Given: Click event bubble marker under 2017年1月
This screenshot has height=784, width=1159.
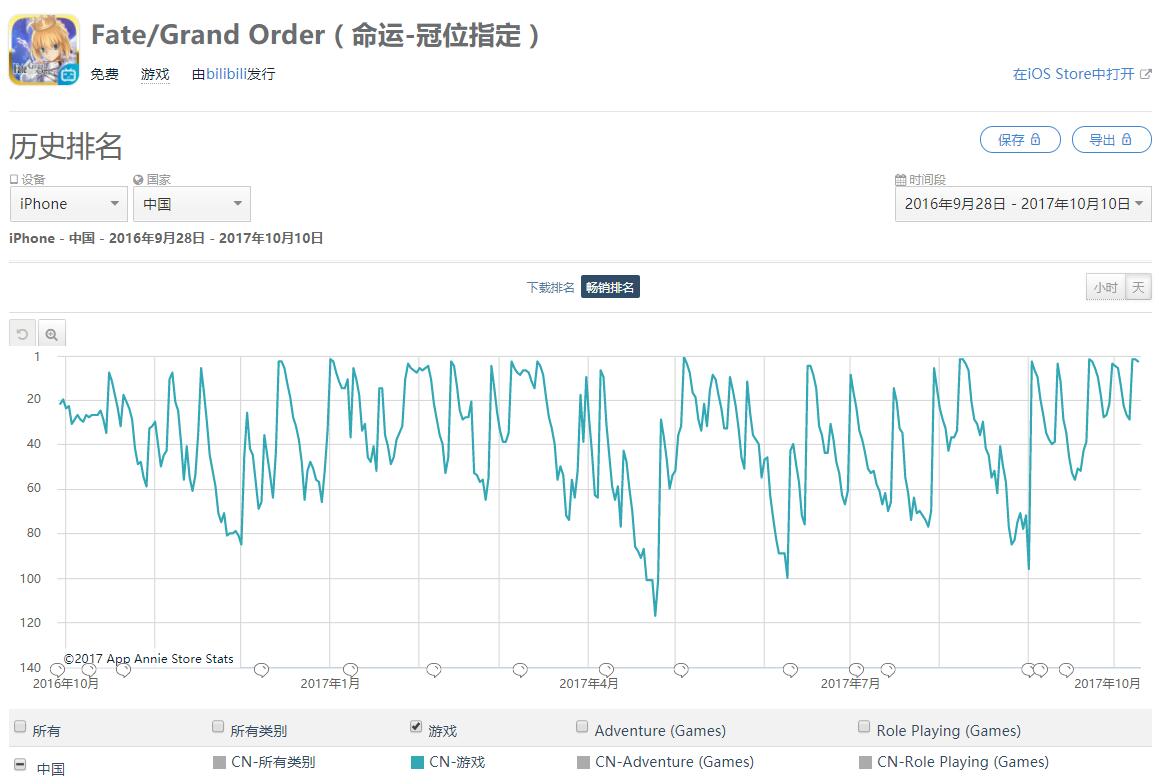Looking at the screenshot, I should pos(350,670).
